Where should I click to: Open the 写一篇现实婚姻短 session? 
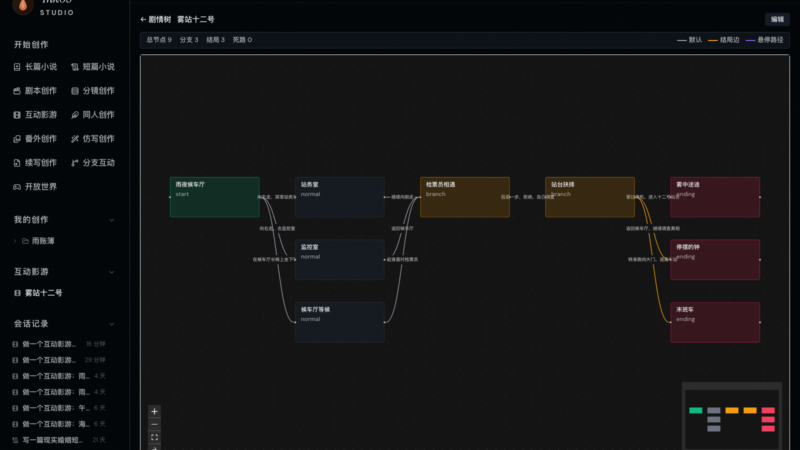tap(59, 440)
